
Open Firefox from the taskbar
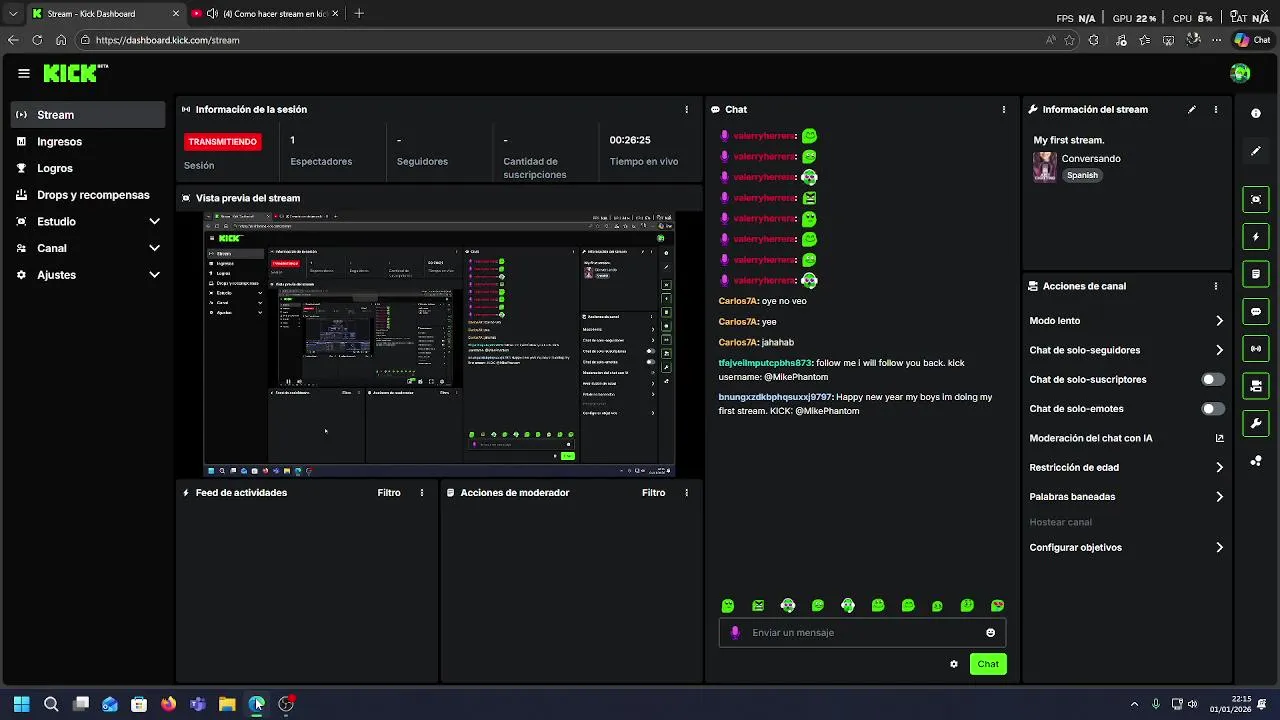(168, 704)
